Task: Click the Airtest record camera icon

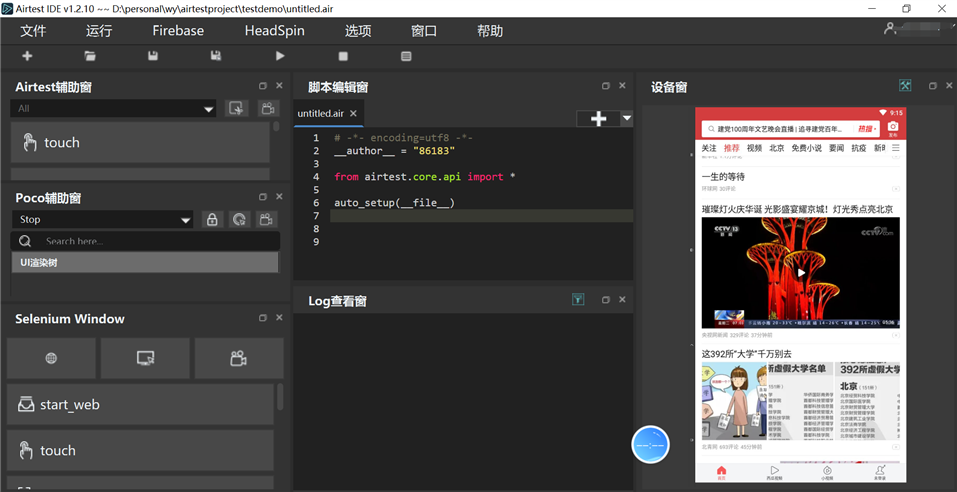Action: 267,109
